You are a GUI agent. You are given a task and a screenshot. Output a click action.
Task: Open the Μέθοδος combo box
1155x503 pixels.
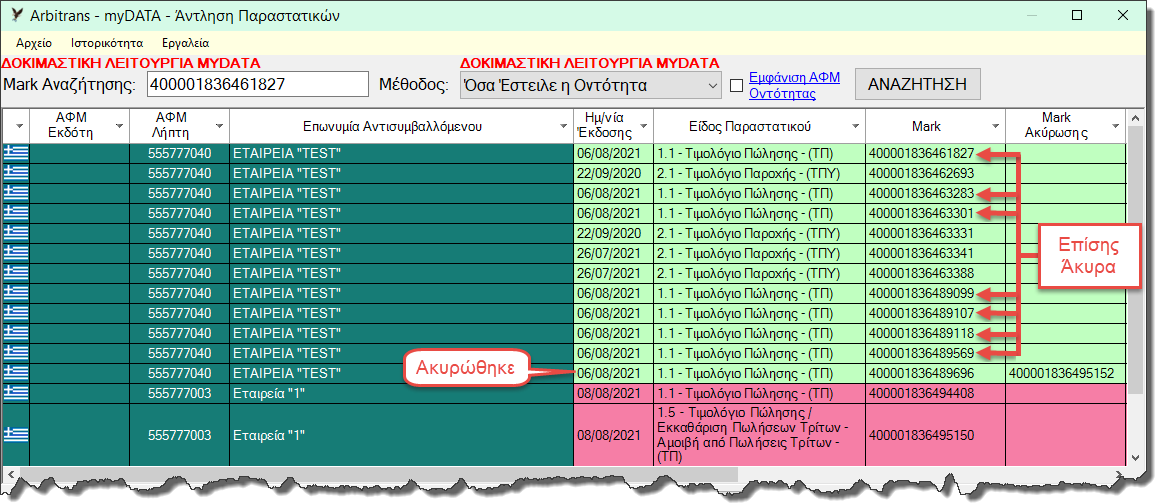pos(591,85)
